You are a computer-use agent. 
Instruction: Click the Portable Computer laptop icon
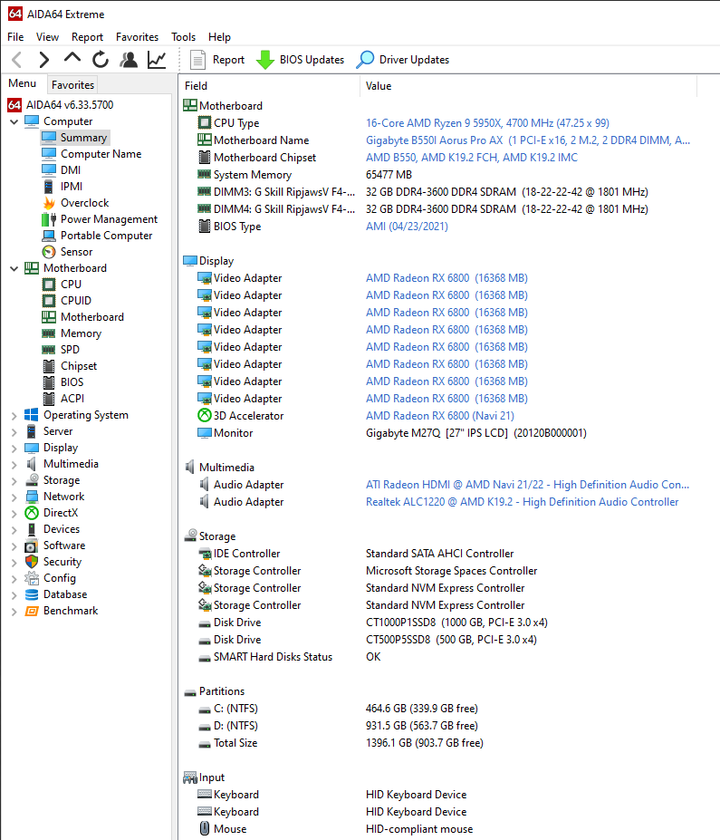pyautogui.click(x=49, y=236)
